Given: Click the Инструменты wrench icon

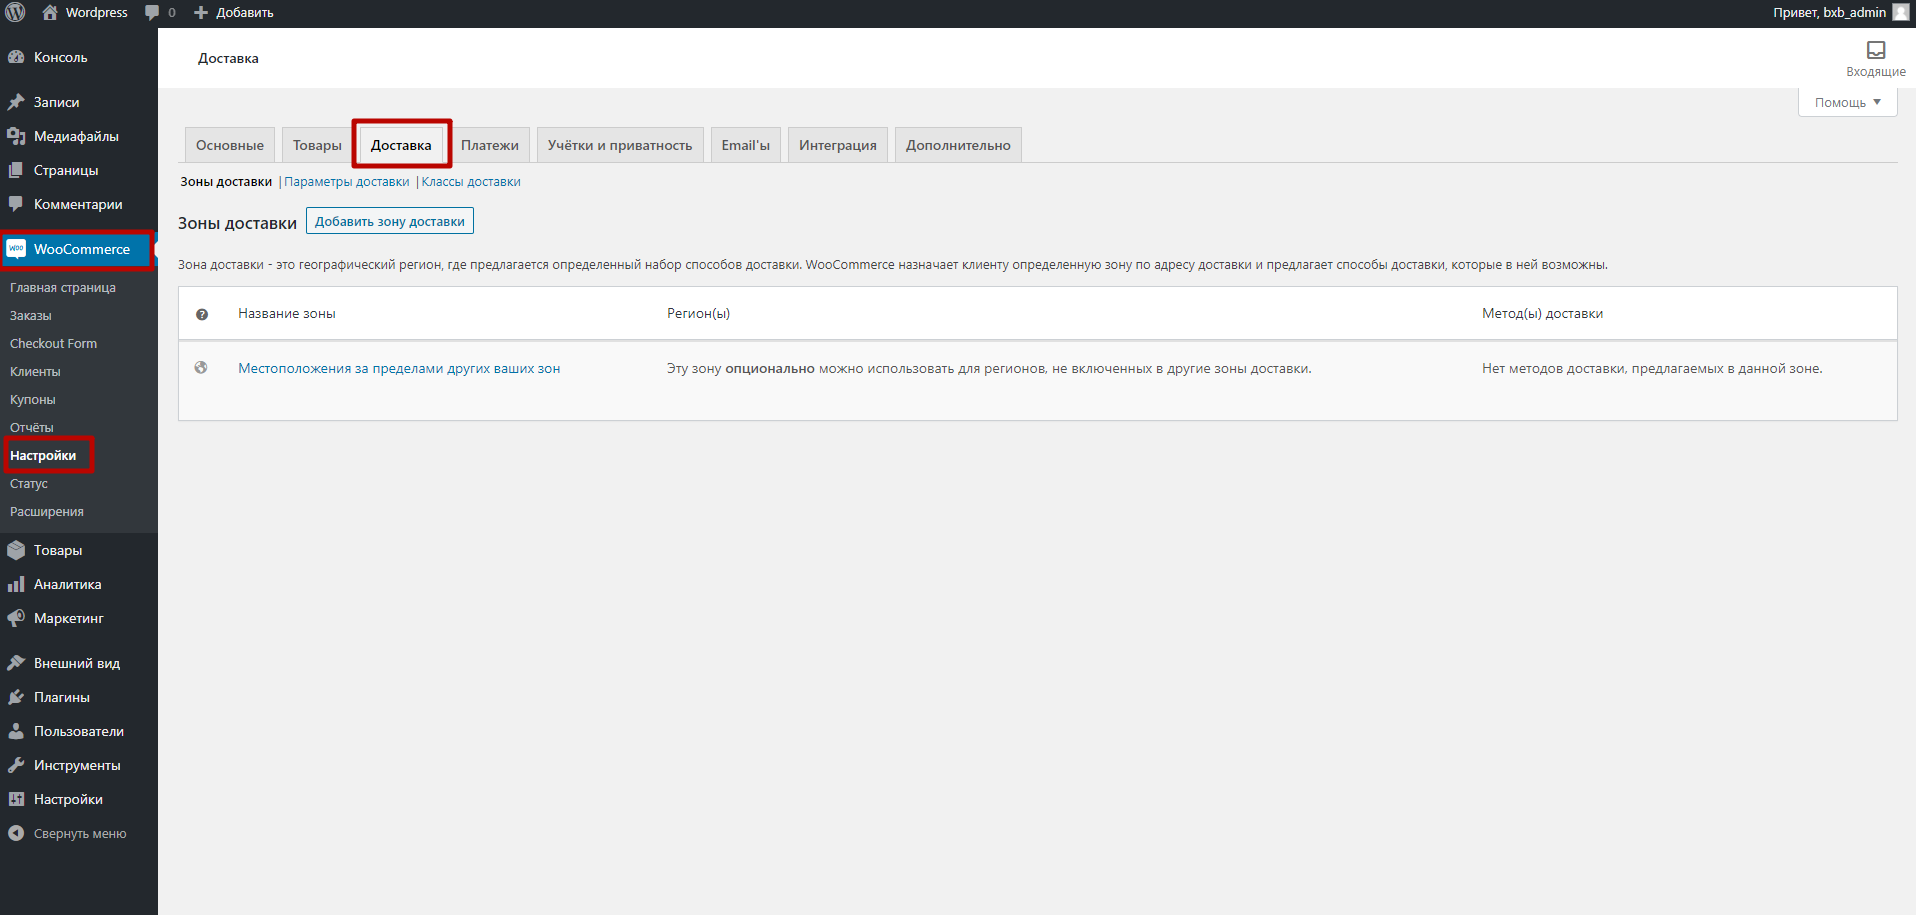Looking at the screenshot, I should pyautogui.click(x=16, y=765).
